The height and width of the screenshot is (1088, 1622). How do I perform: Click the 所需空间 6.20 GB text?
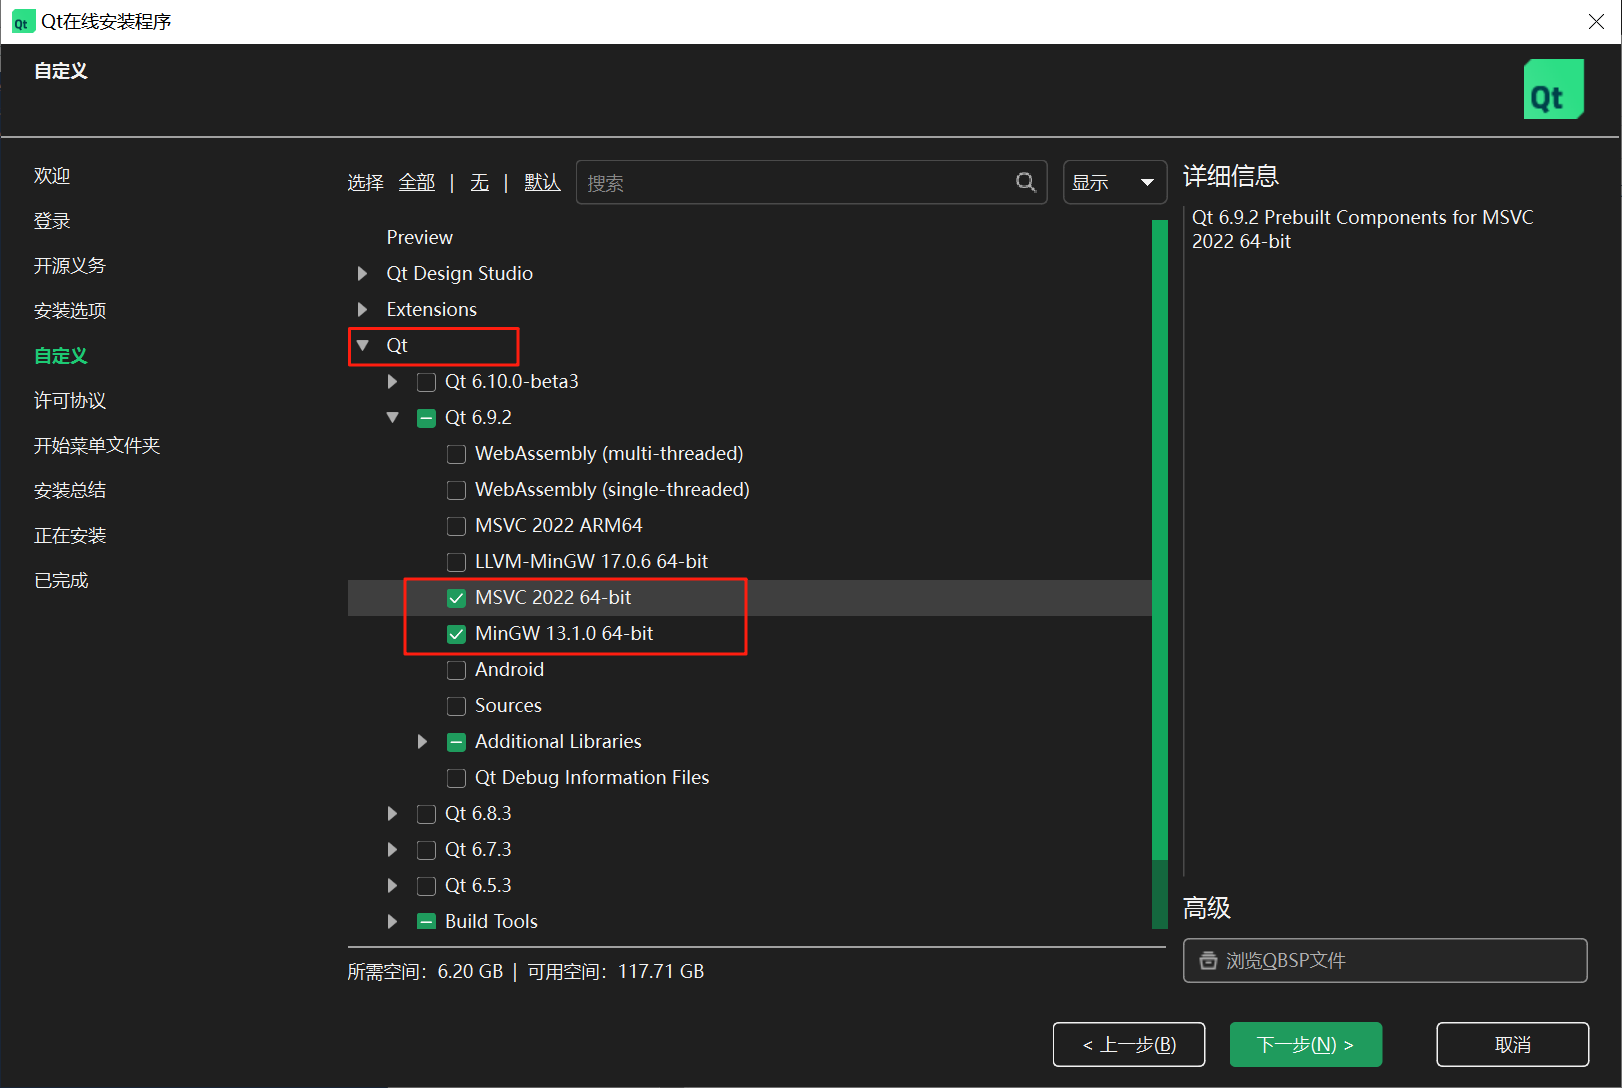click(x=425, y=971)
